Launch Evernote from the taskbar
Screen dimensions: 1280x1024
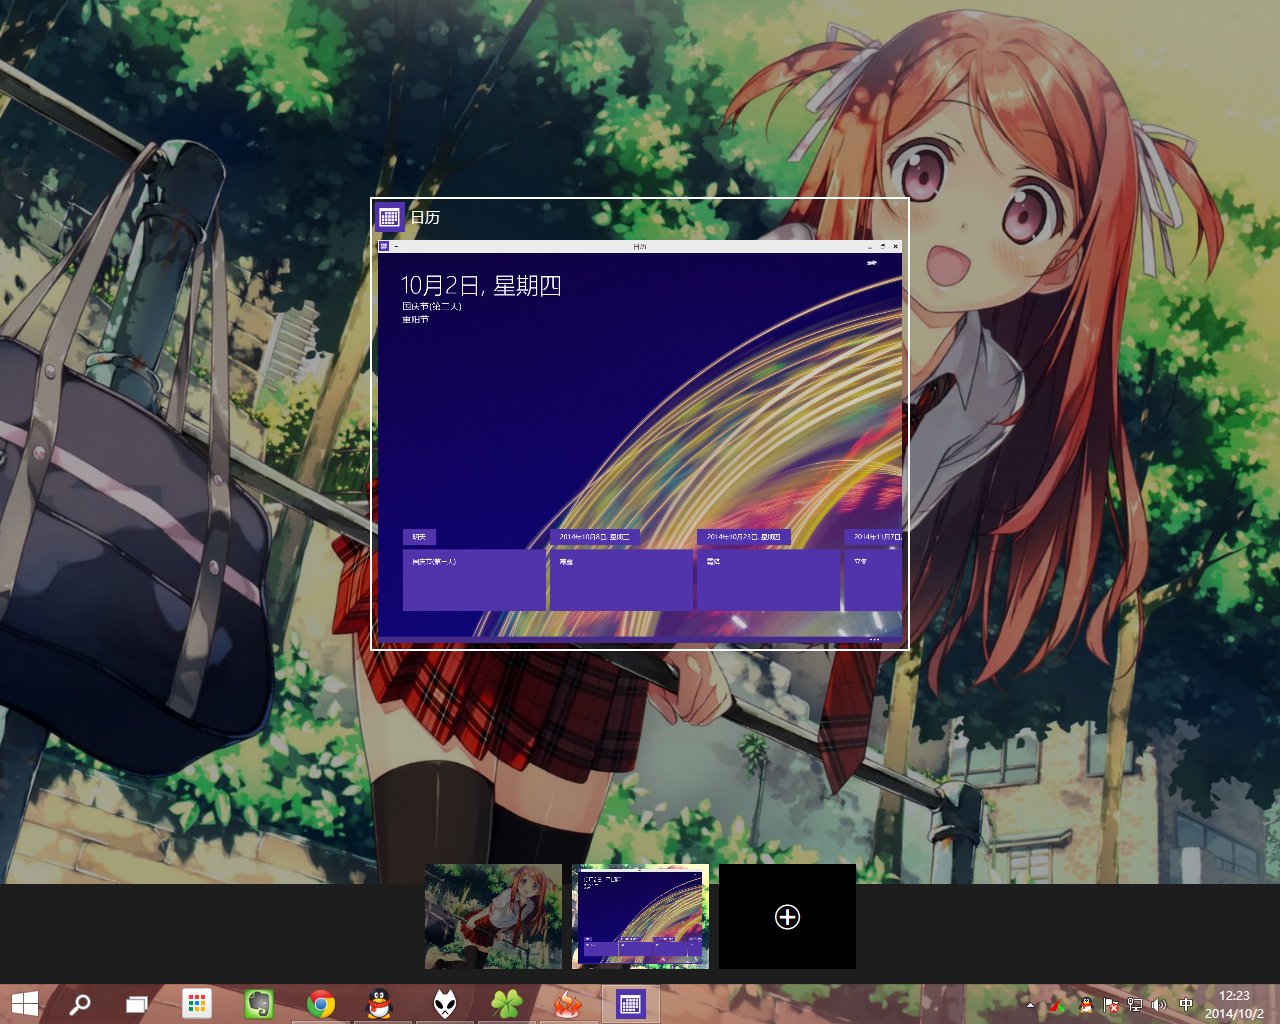coord(259,1004)
